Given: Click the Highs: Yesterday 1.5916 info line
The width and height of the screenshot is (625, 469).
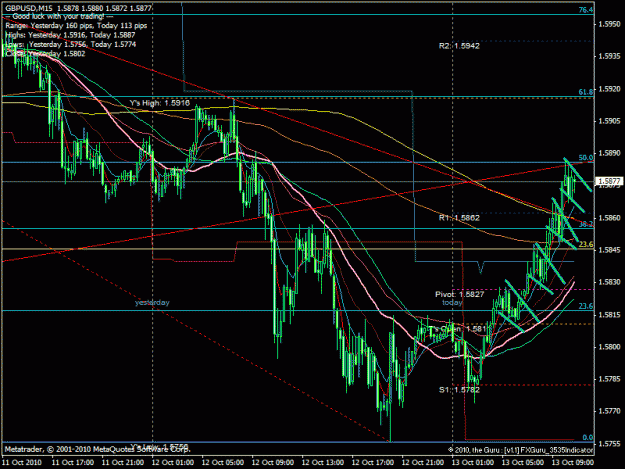Looking at the screenshot, I should [70, 35].
